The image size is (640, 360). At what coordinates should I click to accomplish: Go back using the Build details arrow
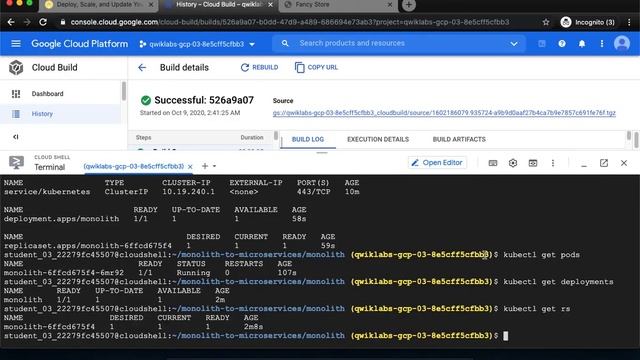pos(142,67)
